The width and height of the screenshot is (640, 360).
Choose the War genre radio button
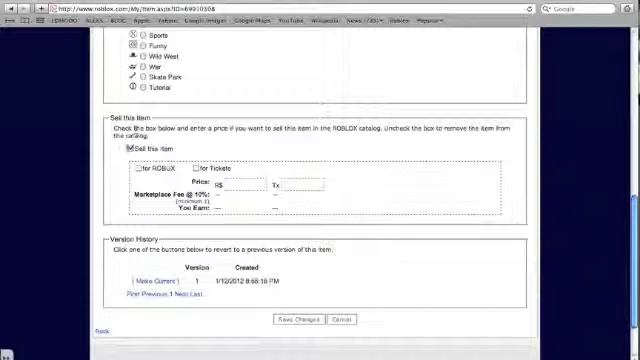(143, 67)
